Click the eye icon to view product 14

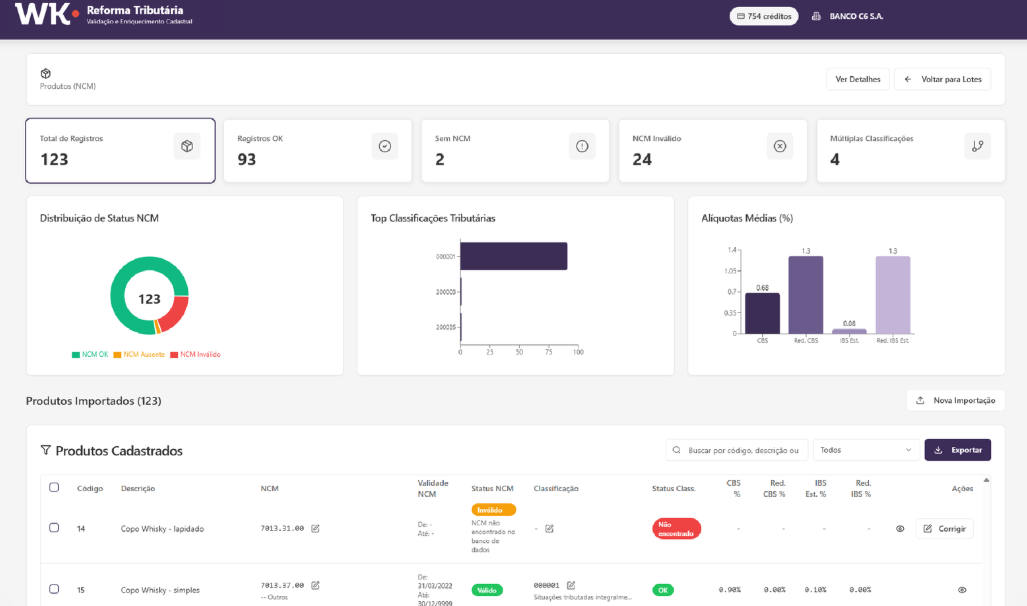click(x=900, y=528)
